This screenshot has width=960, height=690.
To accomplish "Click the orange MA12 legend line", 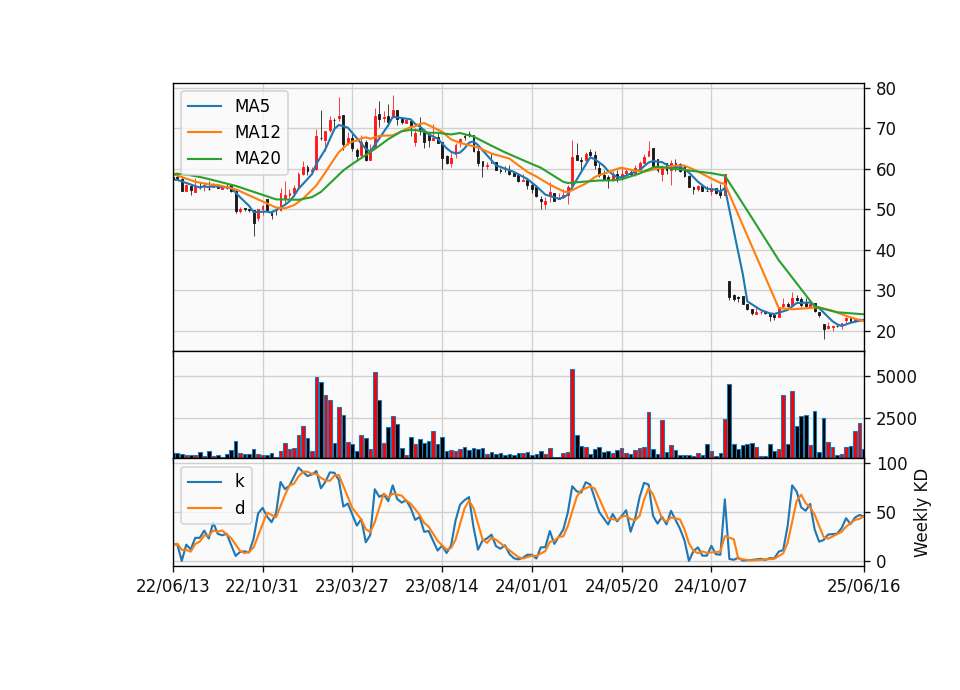I will point(204,132).
